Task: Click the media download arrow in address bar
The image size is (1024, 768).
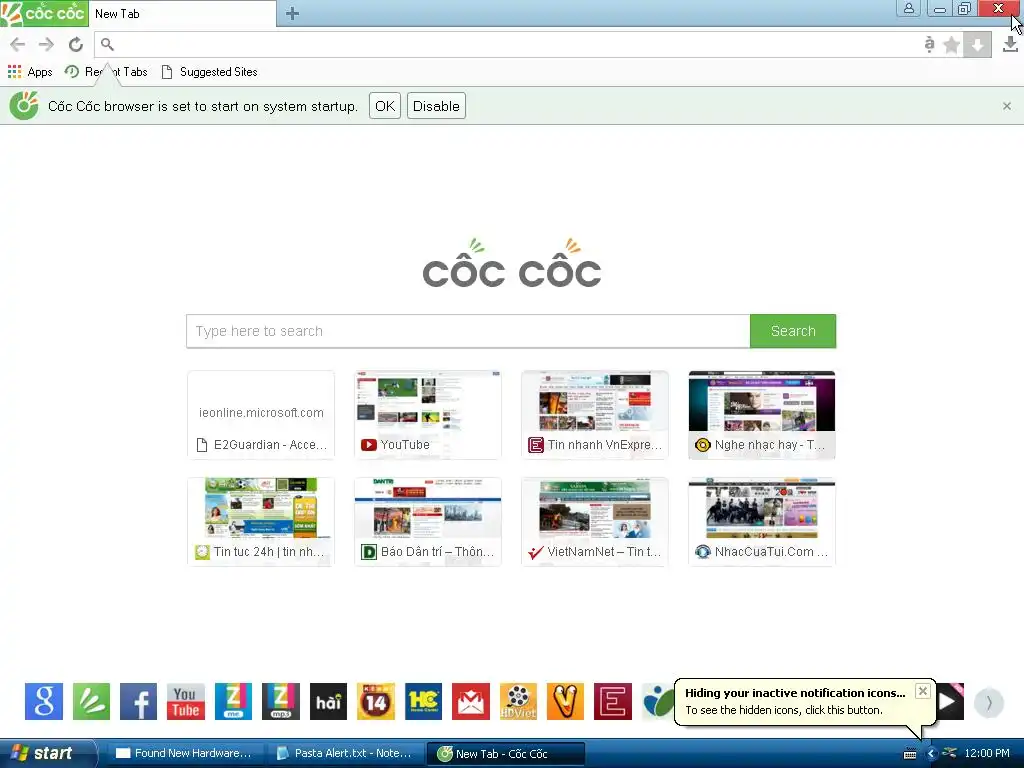Action: point(977,44)
